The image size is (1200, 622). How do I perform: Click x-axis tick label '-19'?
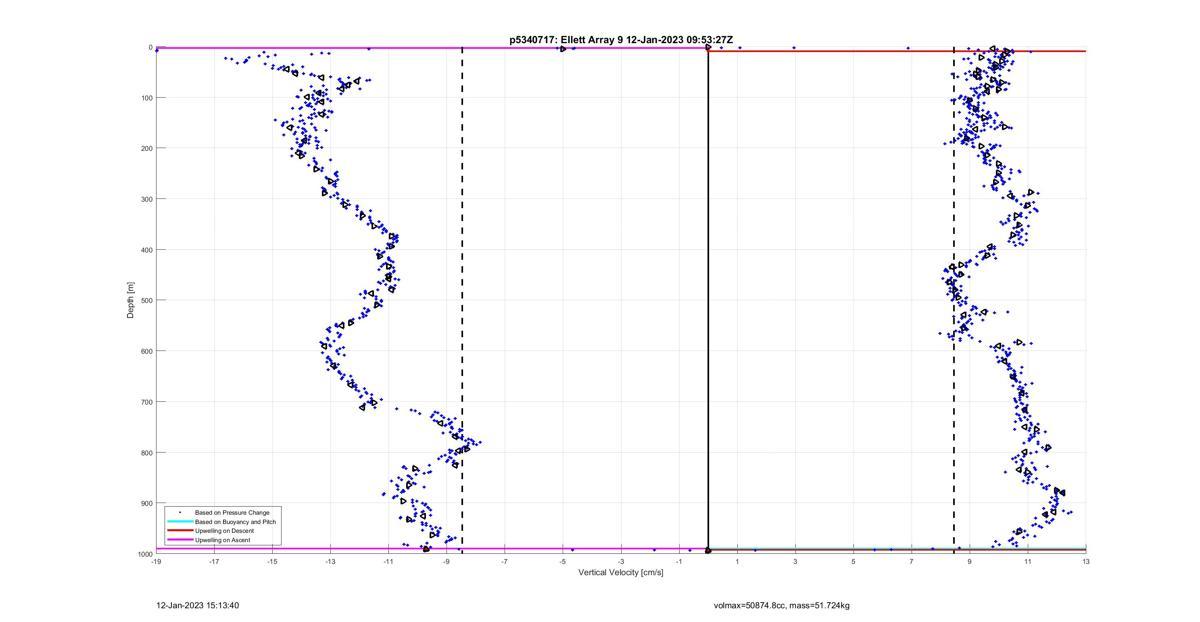pyautogui.click(x=156, y=561)
